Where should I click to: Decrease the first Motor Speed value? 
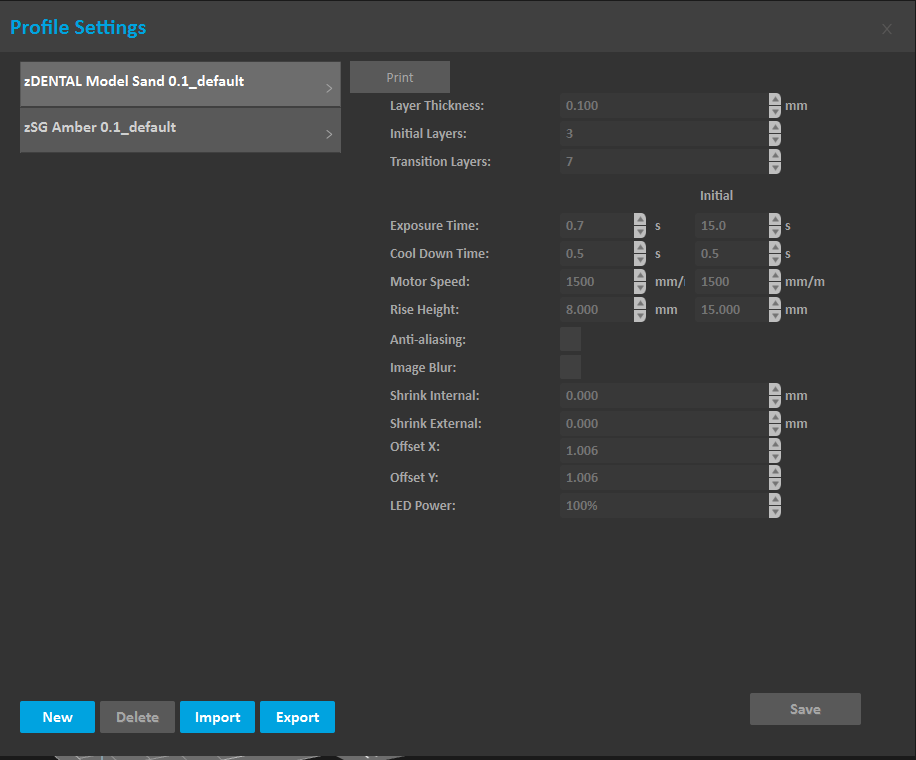click(x=640, y=288)
